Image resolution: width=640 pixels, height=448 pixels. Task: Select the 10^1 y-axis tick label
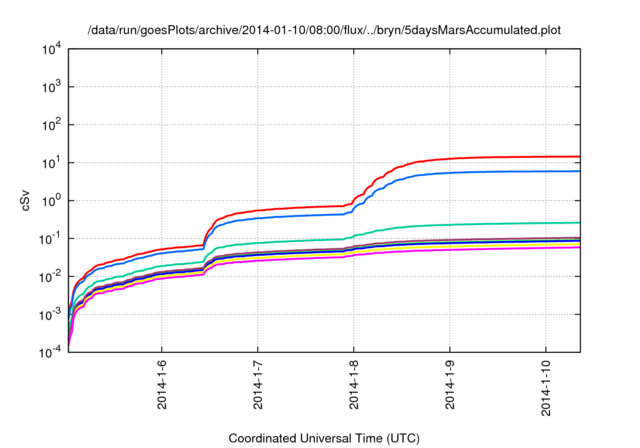click(51, 163)
